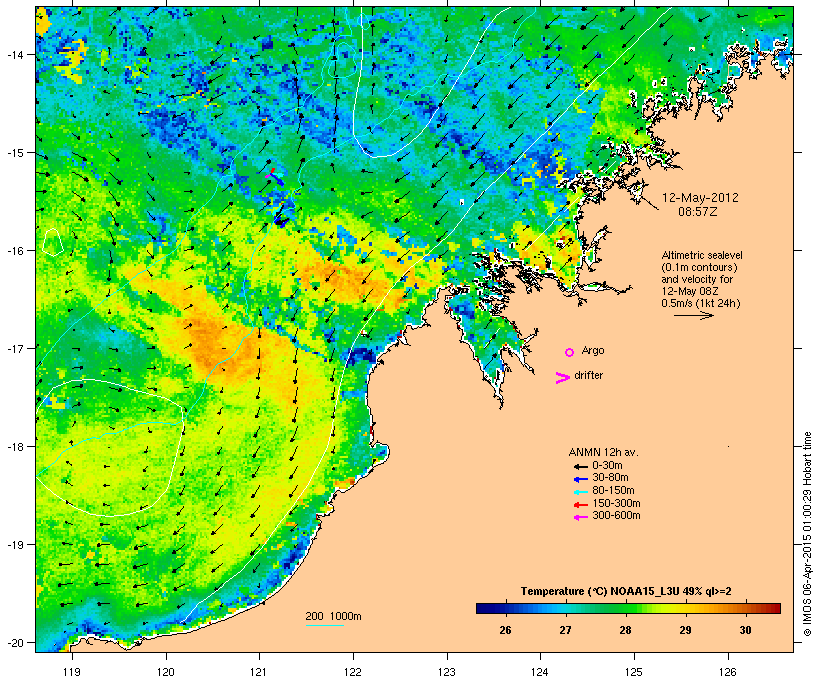Click the date label 12-May-2012
The width and height of the screenshot is (820, 680).
pyautogui.click(x=700, y=198)
